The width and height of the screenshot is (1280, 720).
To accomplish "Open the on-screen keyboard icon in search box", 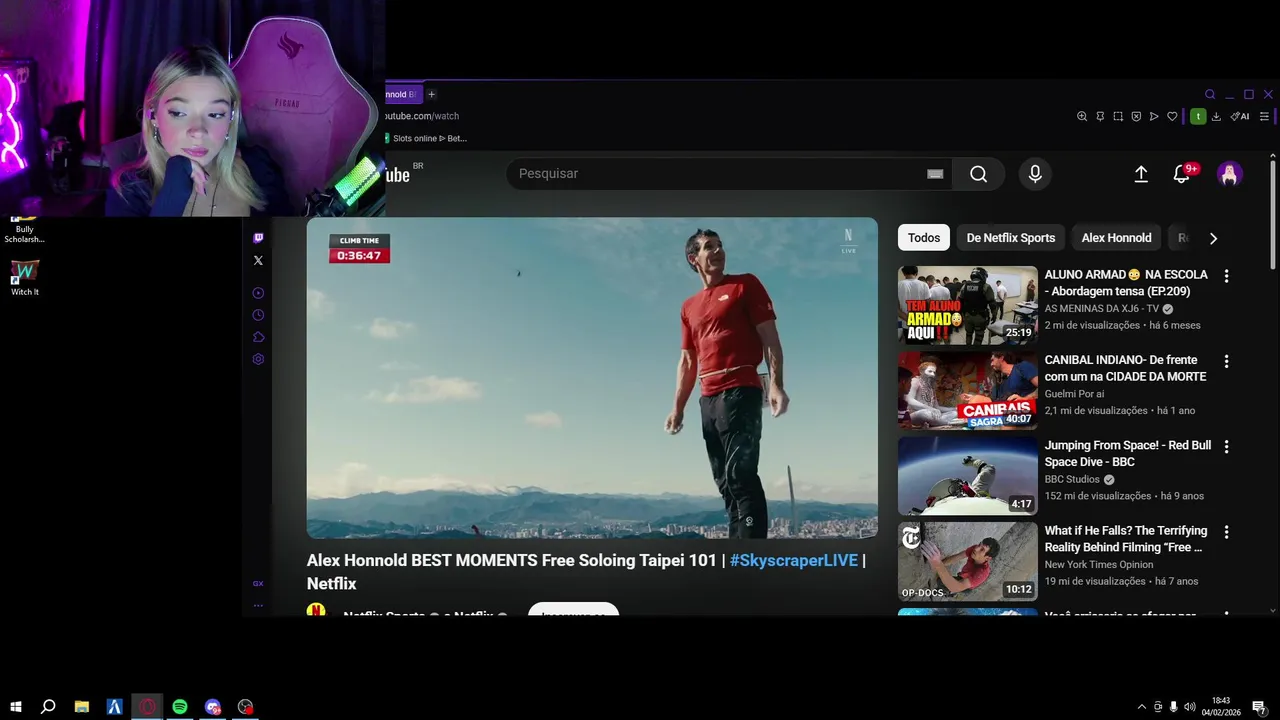I will point(935,174).
